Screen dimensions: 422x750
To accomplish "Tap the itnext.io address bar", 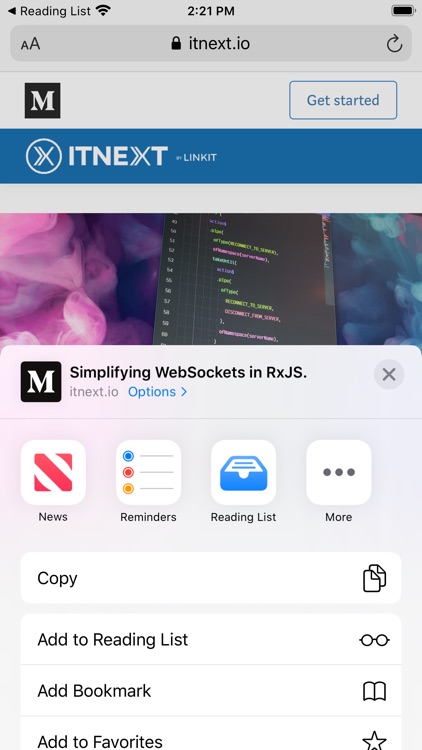I will pos(211,44).
